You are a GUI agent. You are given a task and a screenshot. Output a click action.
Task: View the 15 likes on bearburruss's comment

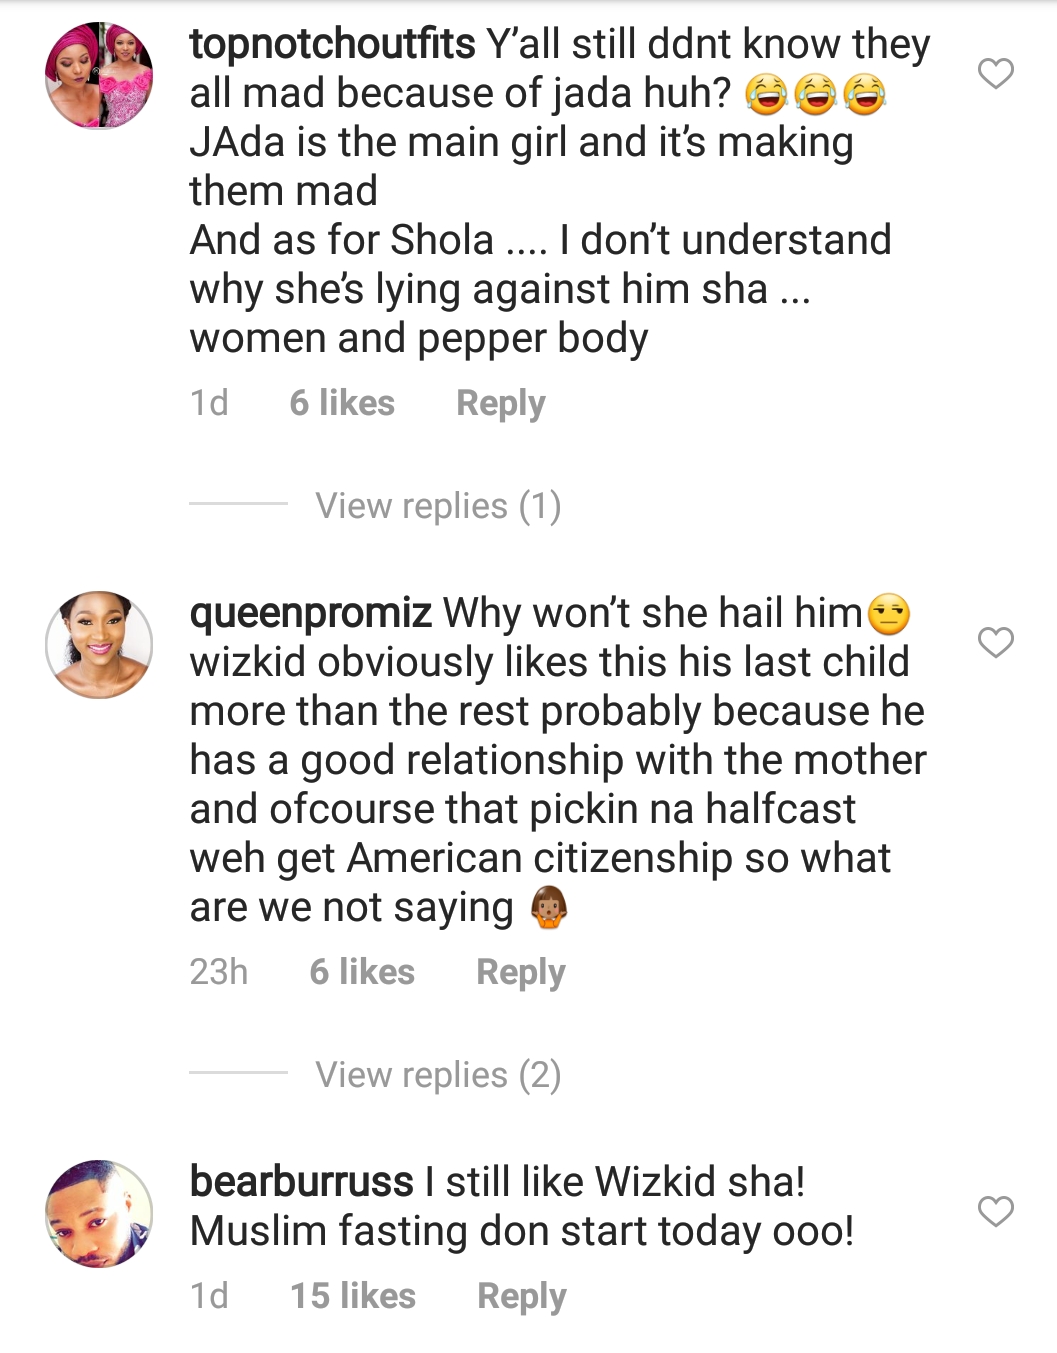(x=353, y=1296)
